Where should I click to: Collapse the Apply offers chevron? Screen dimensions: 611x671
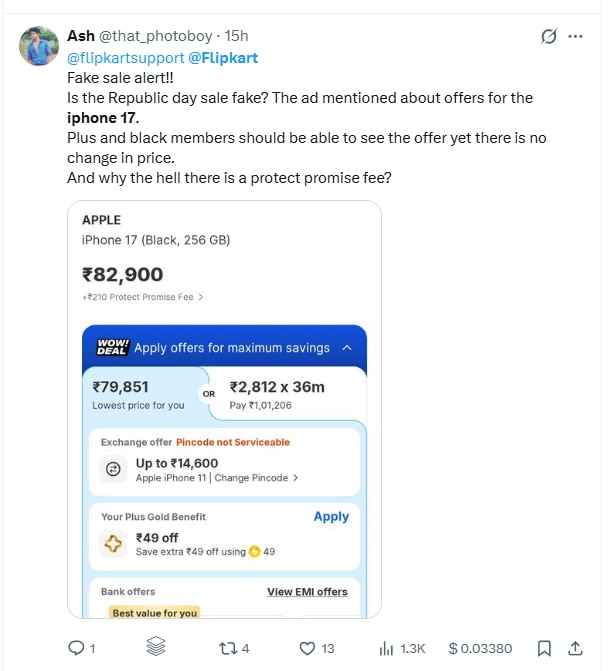click(347, 348)
